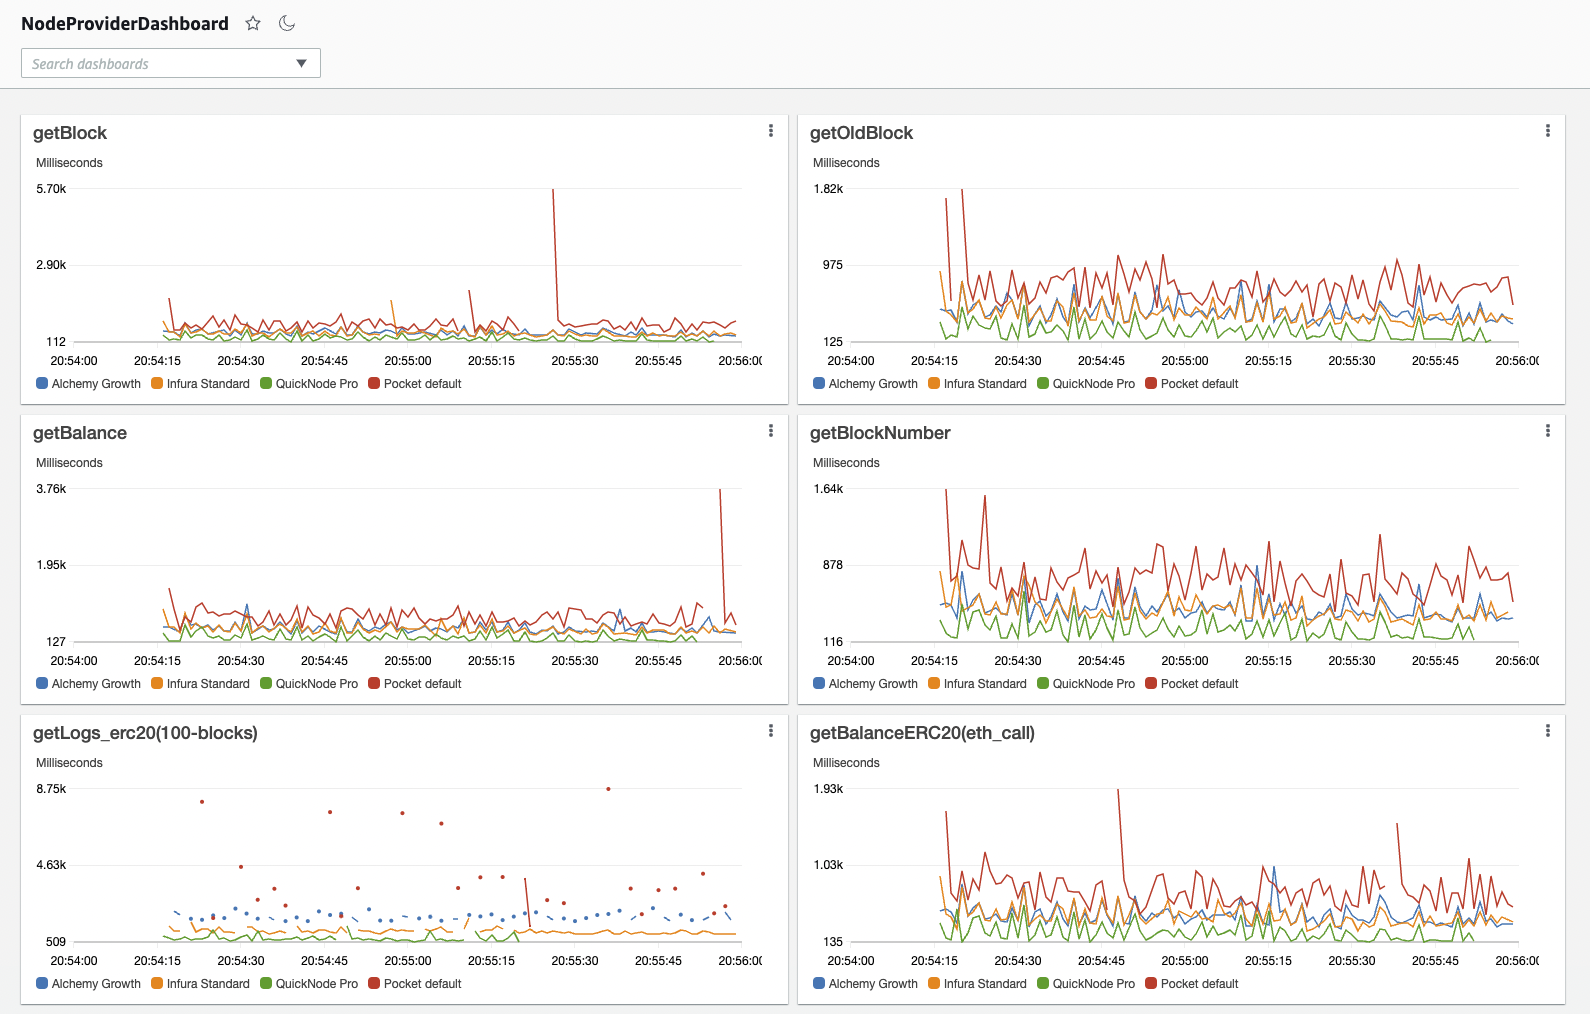This screenshot has height=1014, width=1590.
Task: Click the getLogs_erc20(100-blocks) widget title
Action: pyautogui.click(x=145, y=733)
